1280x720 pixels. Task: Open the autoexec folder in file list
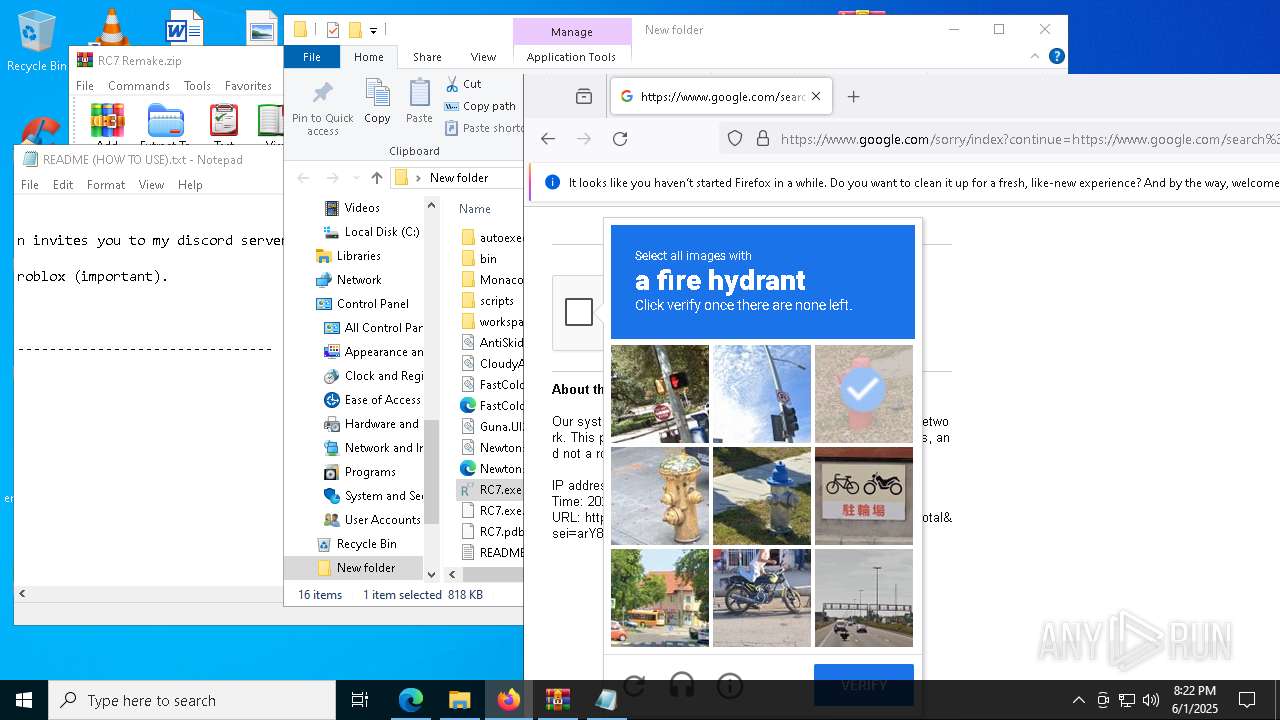(x=491, y=238)
